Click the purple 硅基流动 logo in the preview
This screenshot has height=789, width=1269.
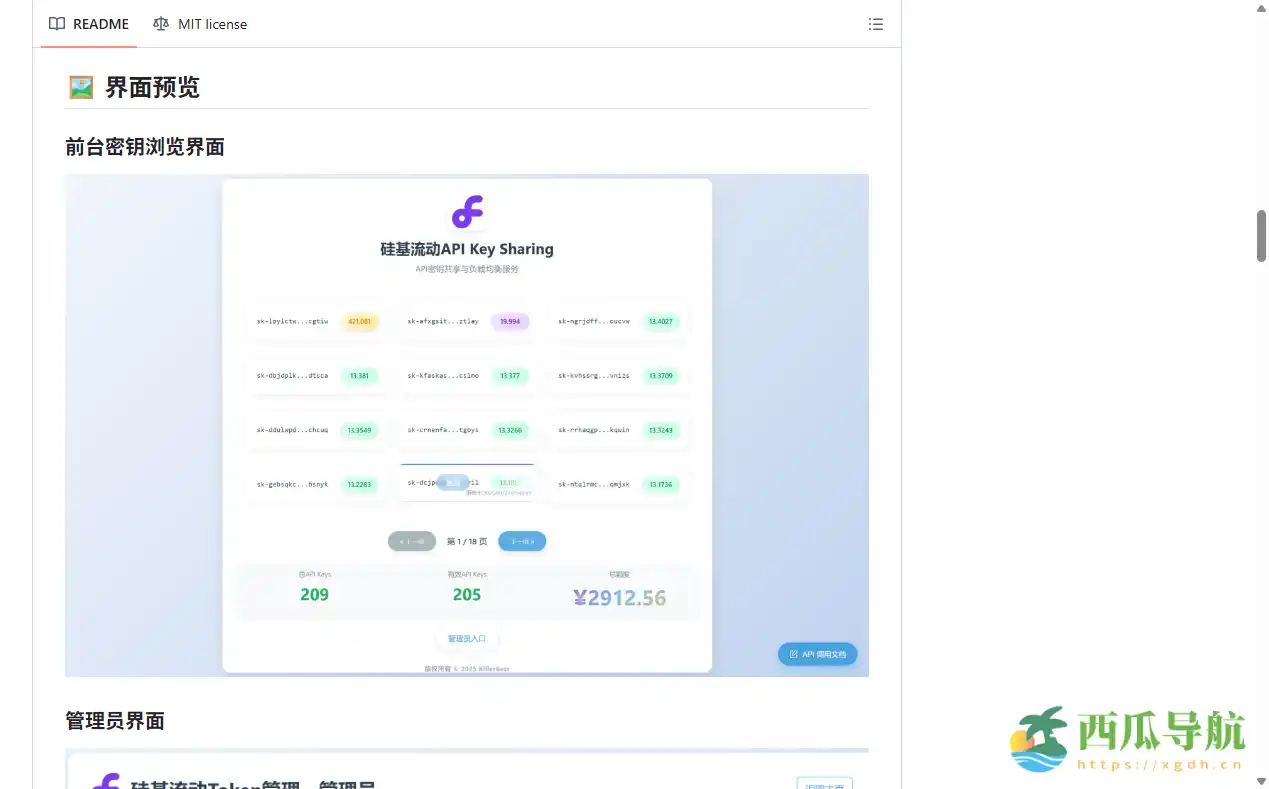click(x=467, y=211)
